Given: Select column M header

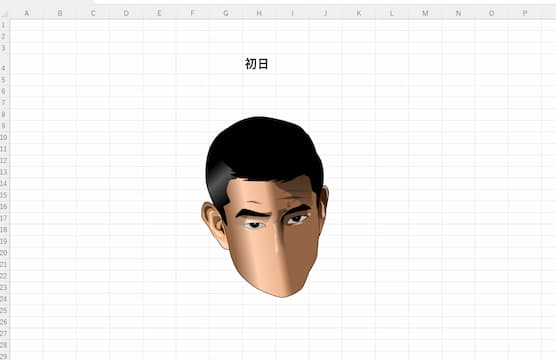Looking at the screenshot, I should [x=425, y=13].
